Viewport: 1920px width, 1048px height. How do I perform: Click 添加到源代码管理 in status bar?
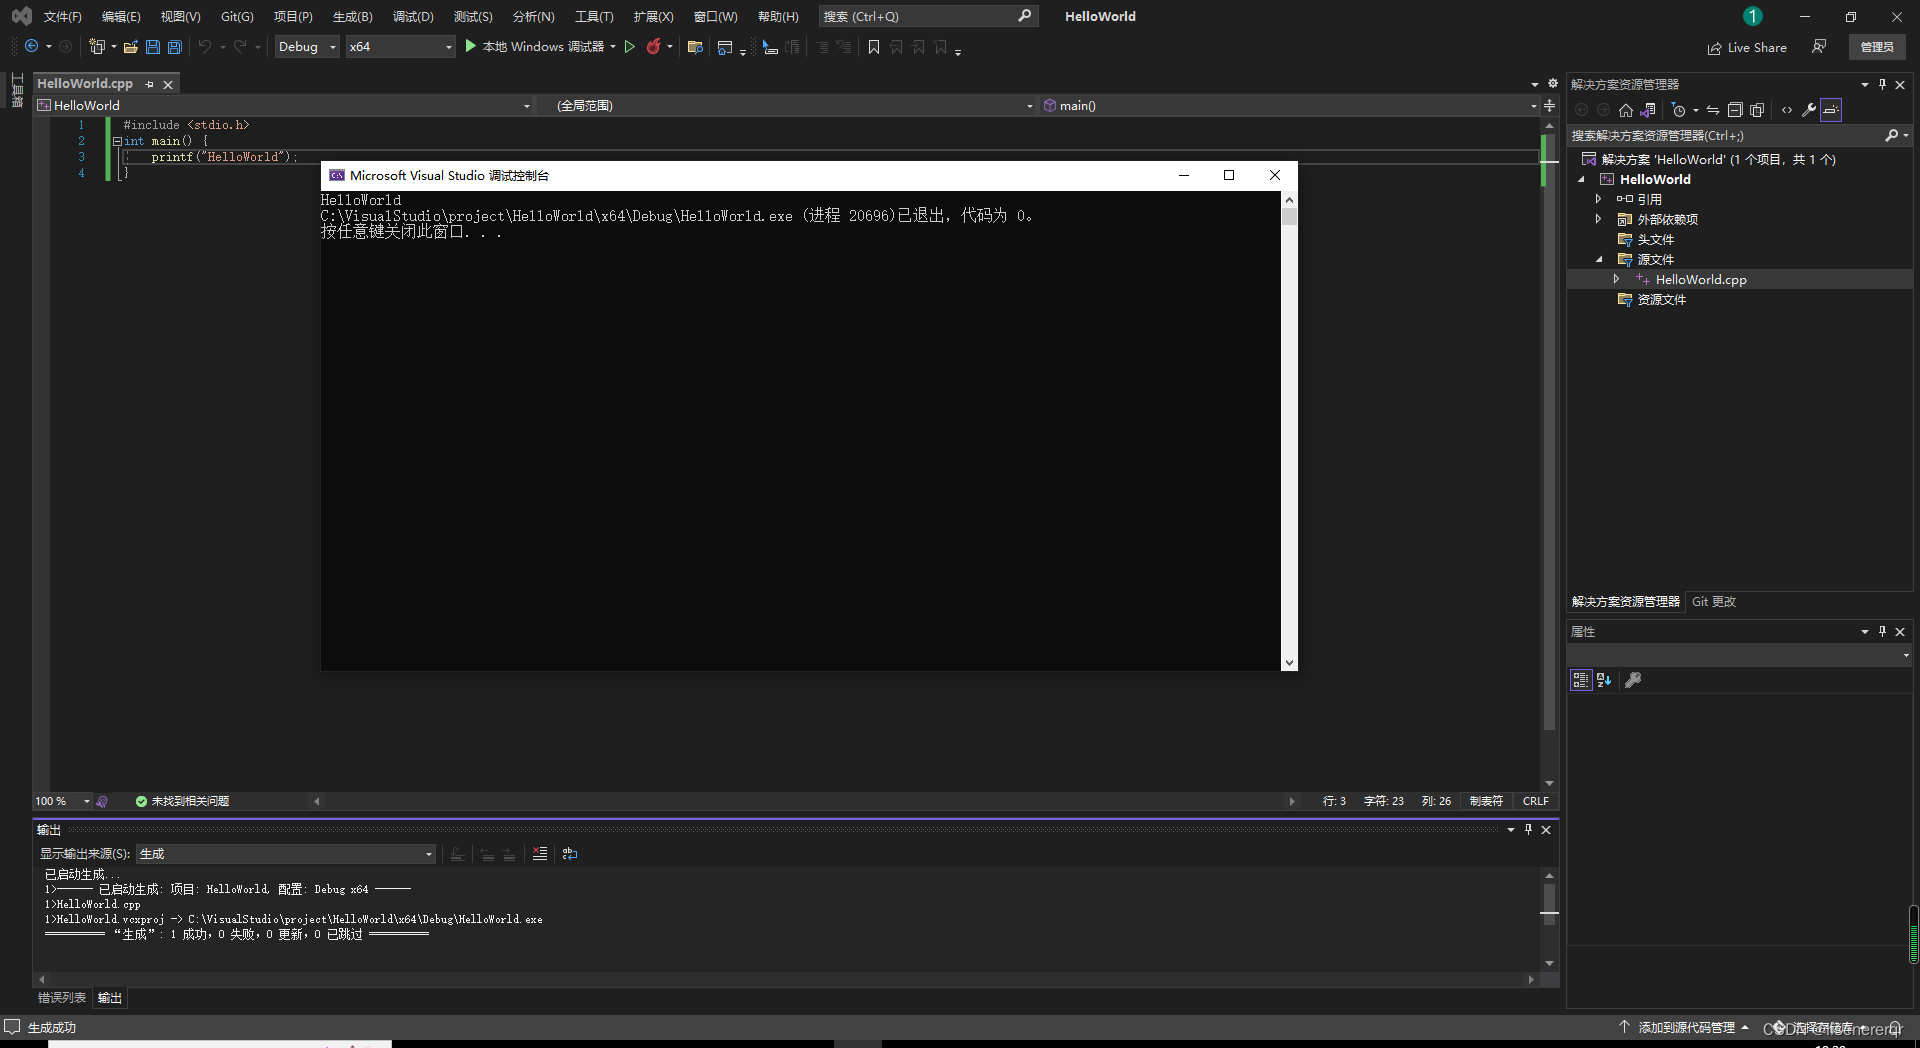tap(1684, 1027)
